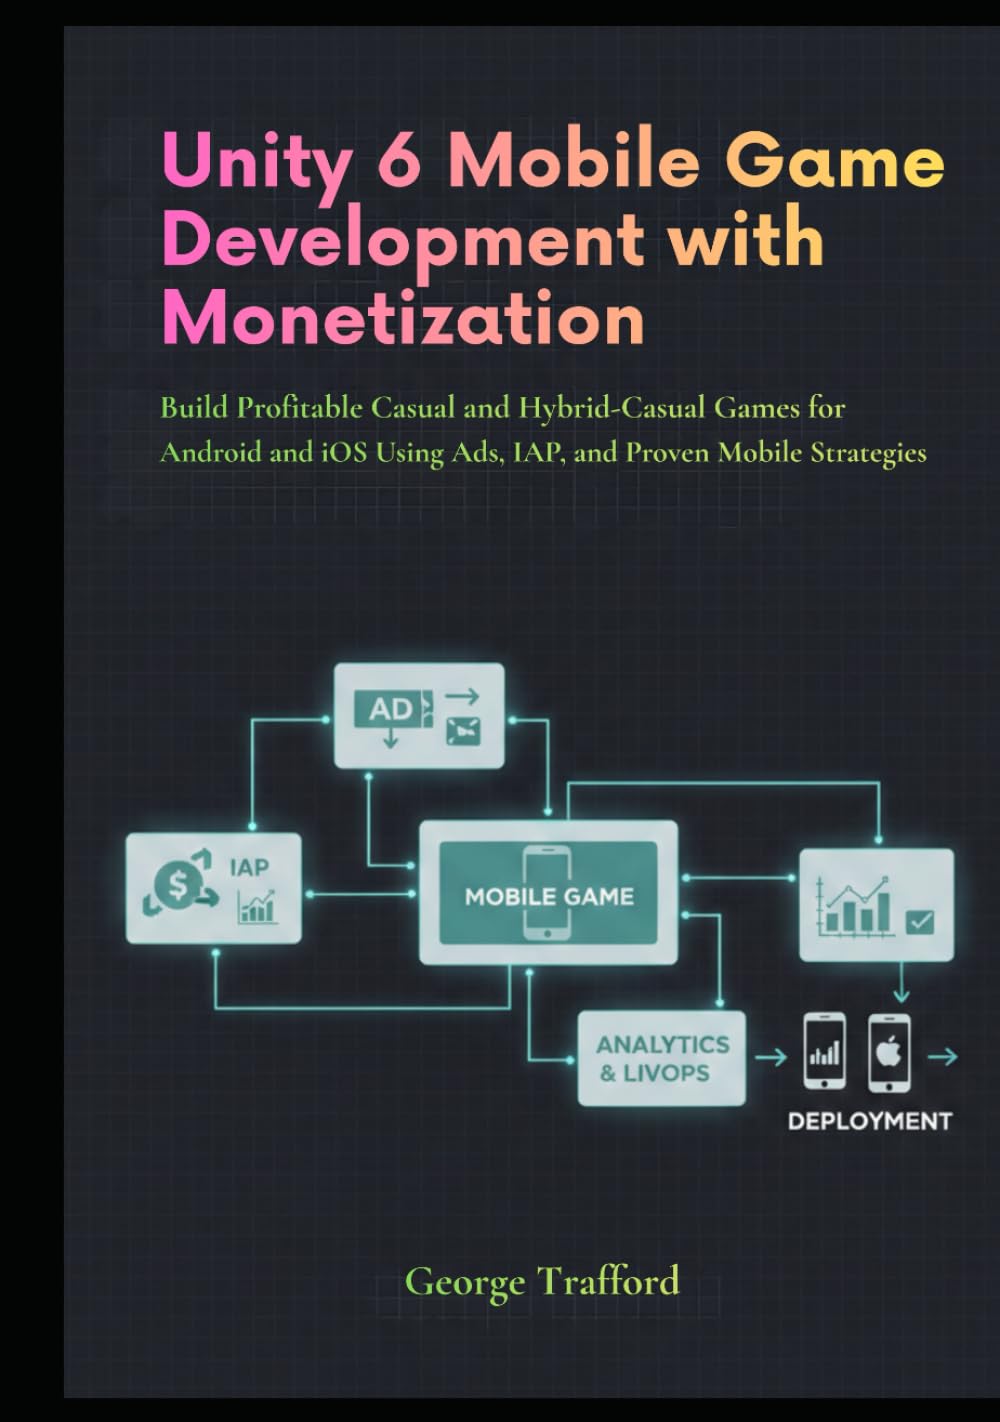The image size is (1000, 1422).
Task: Click subtitle line starting 'Android and iOS'
Action: [x=543, y=453]
